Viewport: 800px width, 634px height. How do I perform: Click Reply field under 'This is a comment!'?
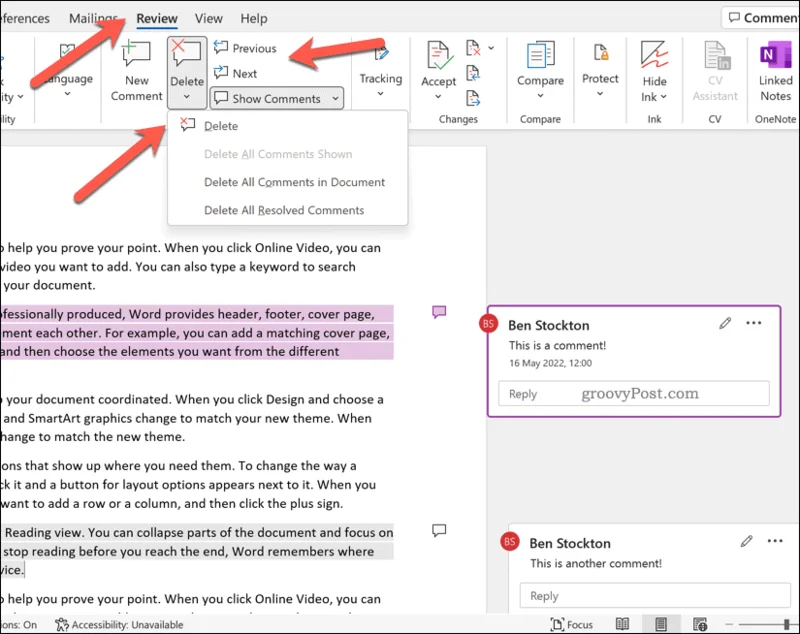(x=634, y=394)
